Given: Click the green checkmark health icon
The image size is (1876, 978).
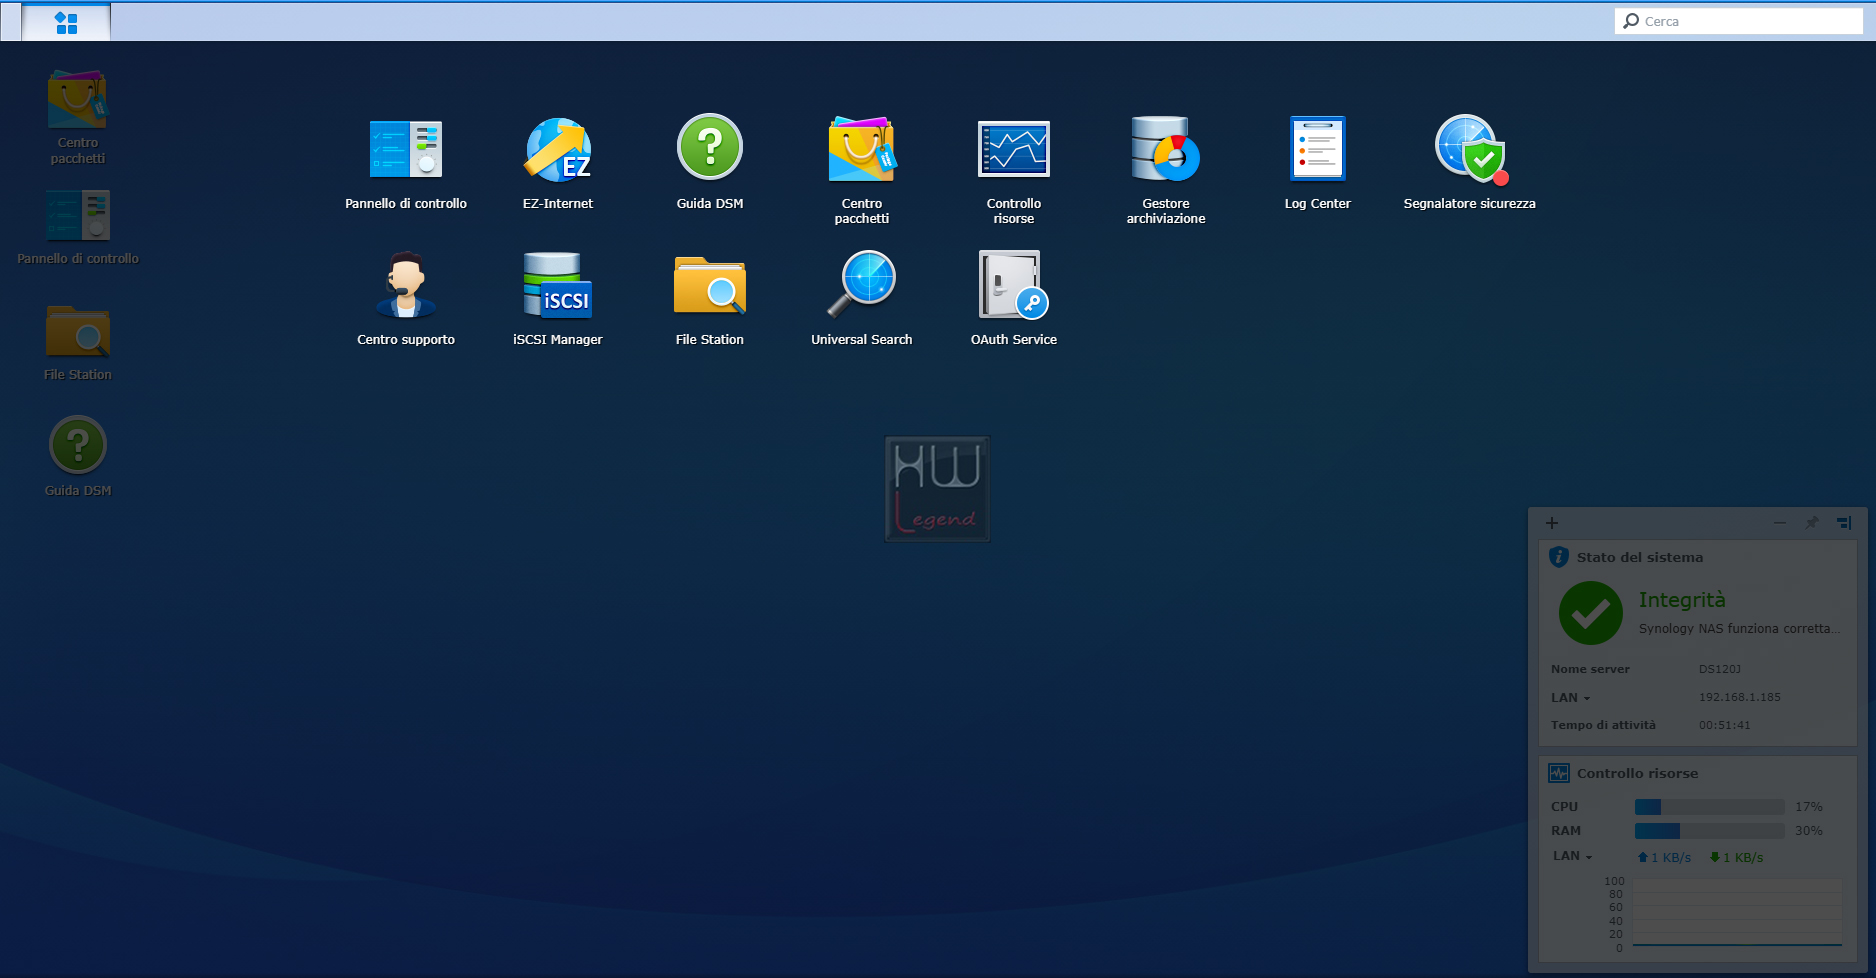Looking at the screenshot, I should tap(1591, 613).
